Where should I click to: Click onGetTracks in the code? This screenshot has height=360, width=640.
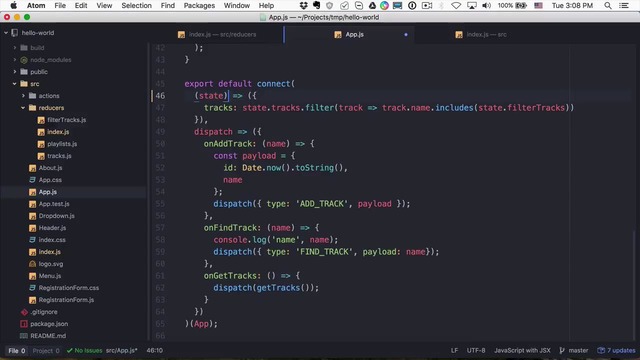(x=230, y=276)
